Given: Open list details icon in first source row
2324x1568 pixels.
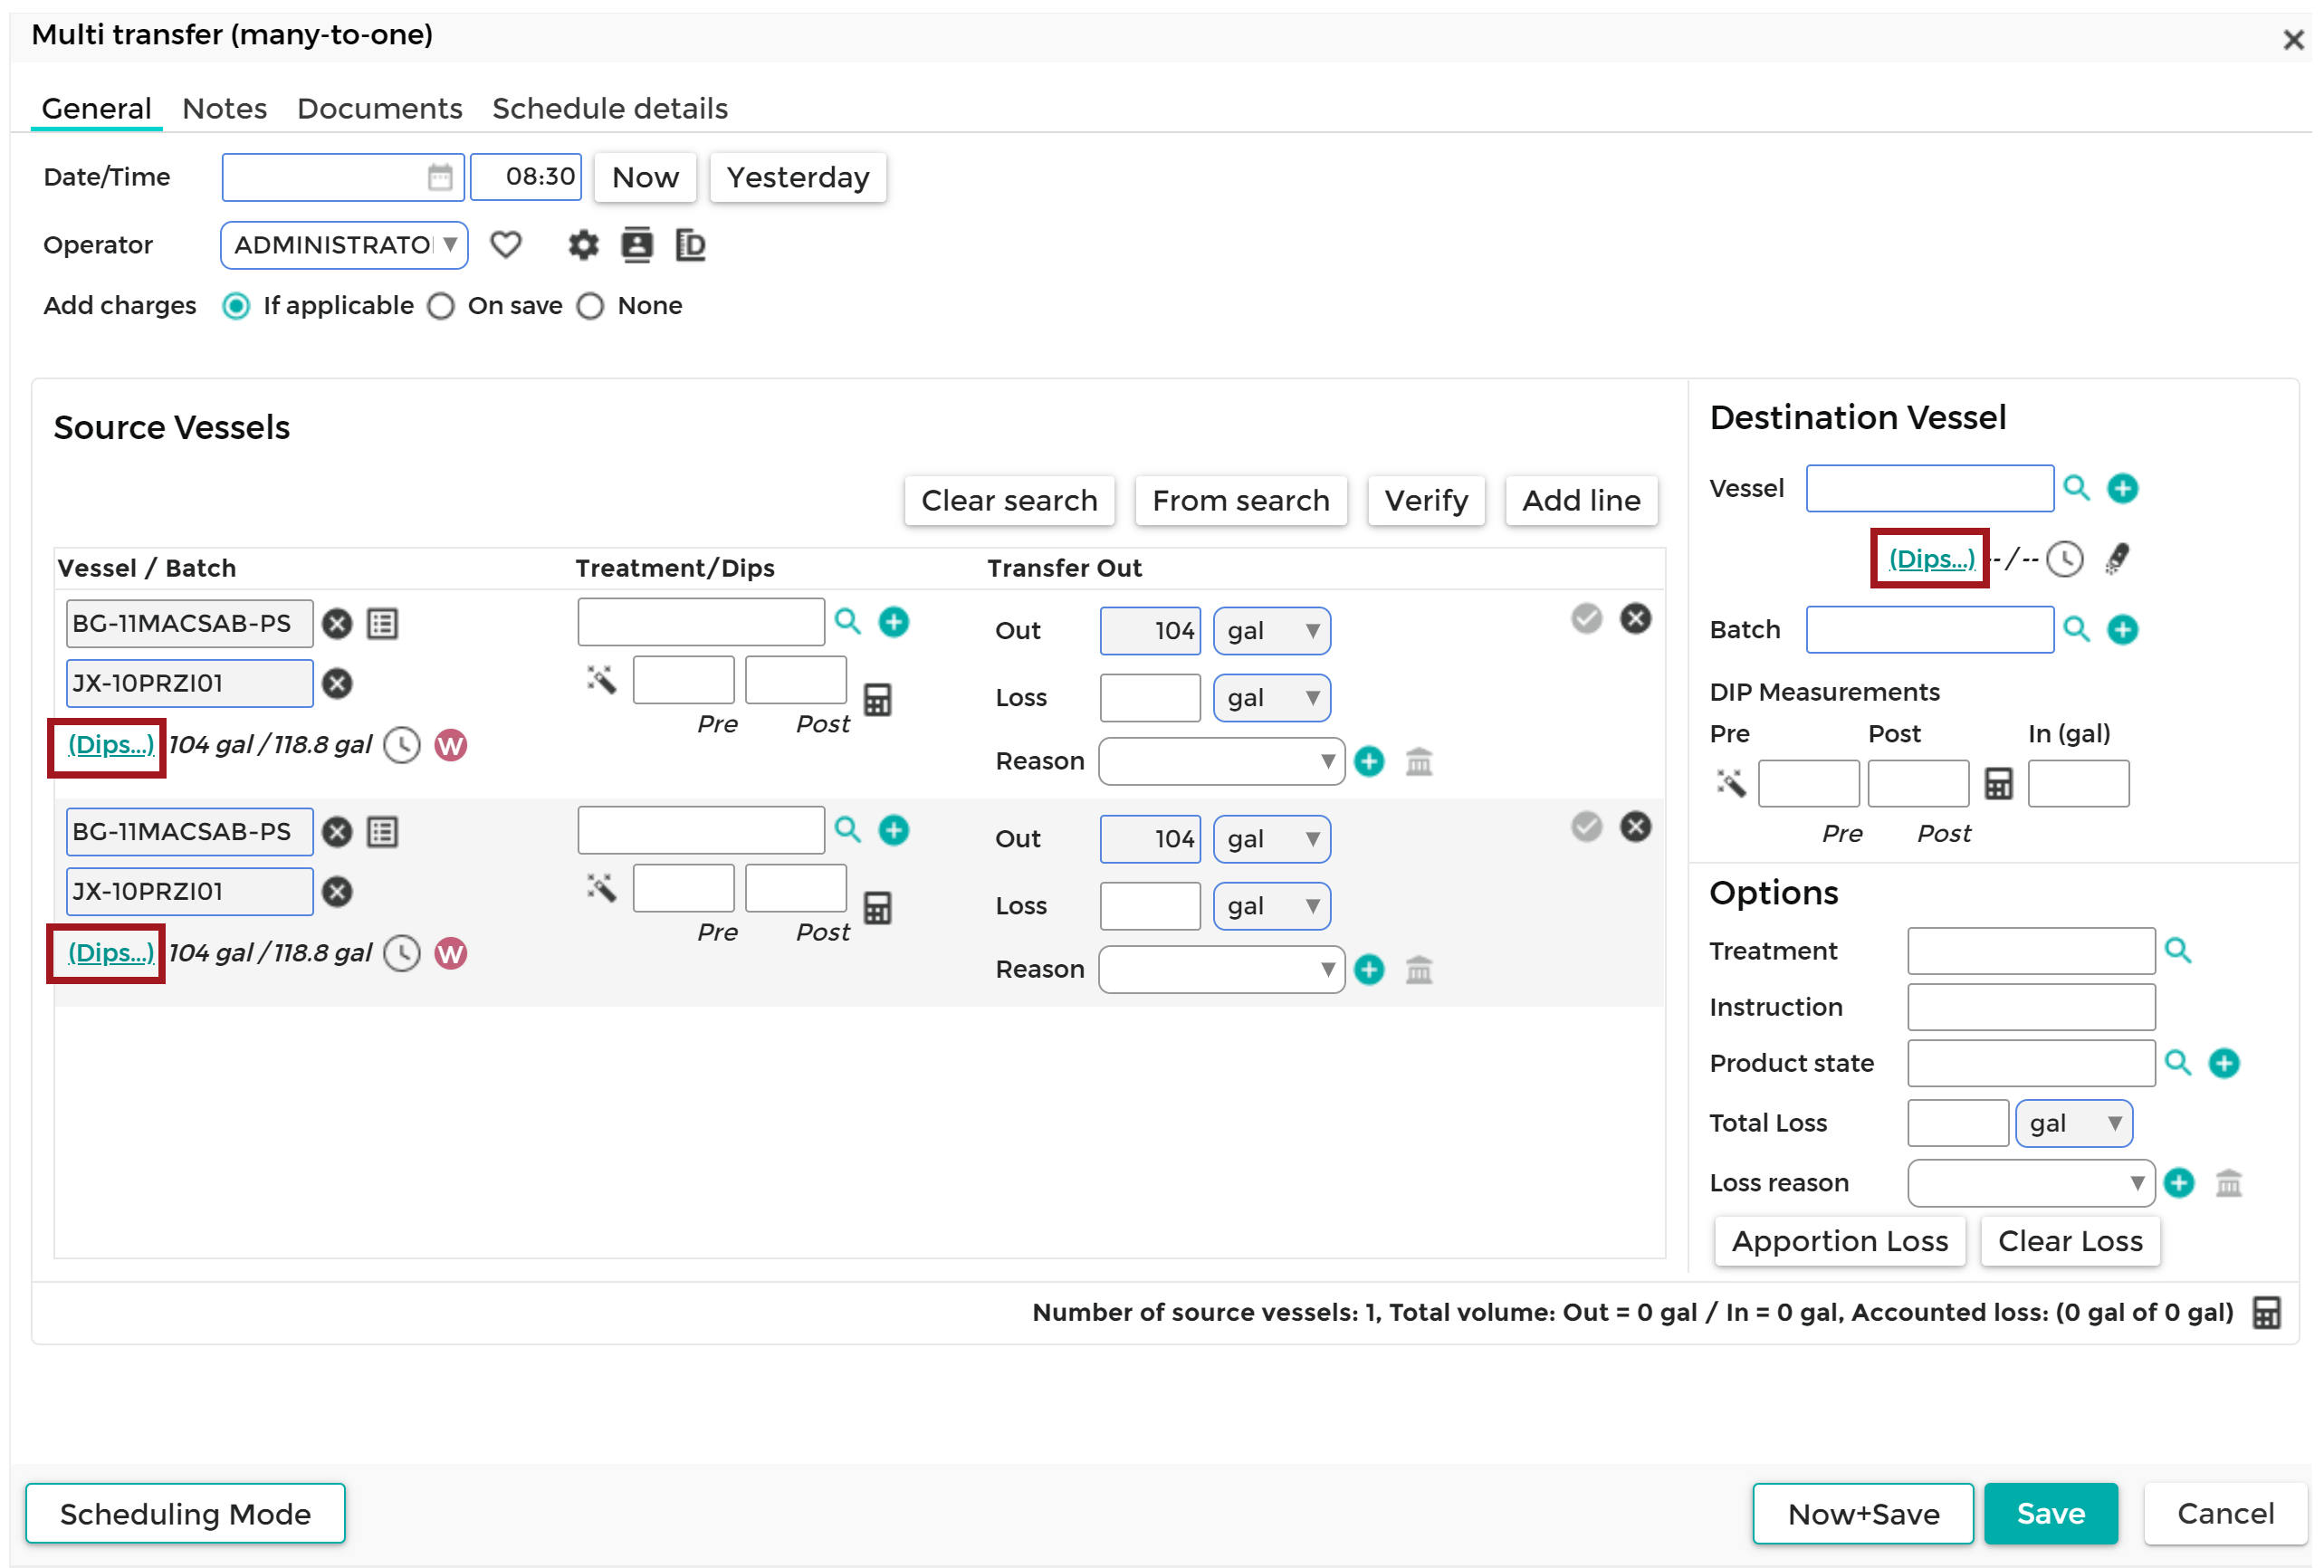Looking at the screenshot, I should pos(382,624).
